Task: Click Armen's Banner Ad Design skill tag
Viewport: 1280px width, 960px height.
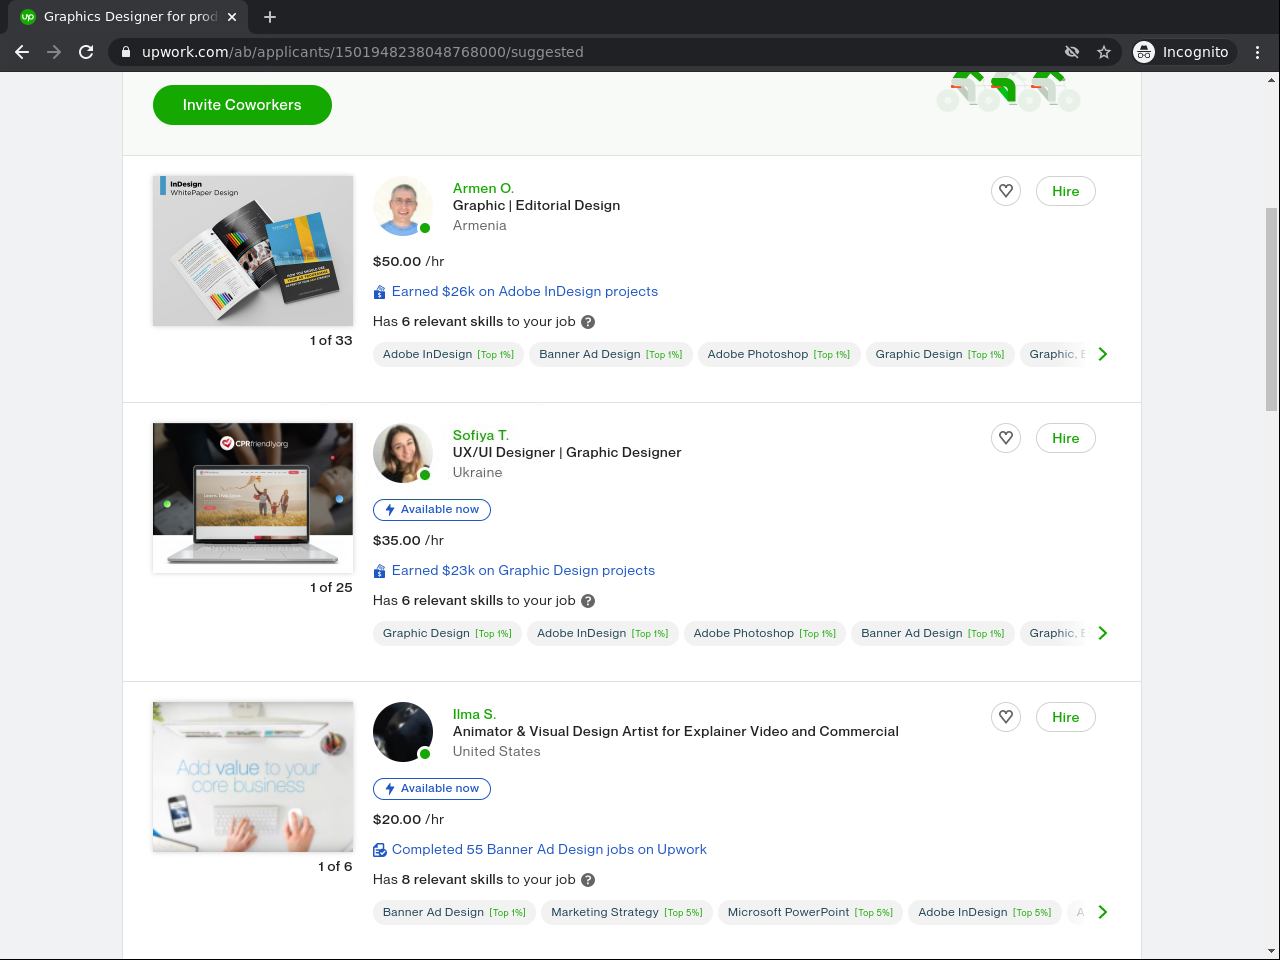Action: [611, 354]
